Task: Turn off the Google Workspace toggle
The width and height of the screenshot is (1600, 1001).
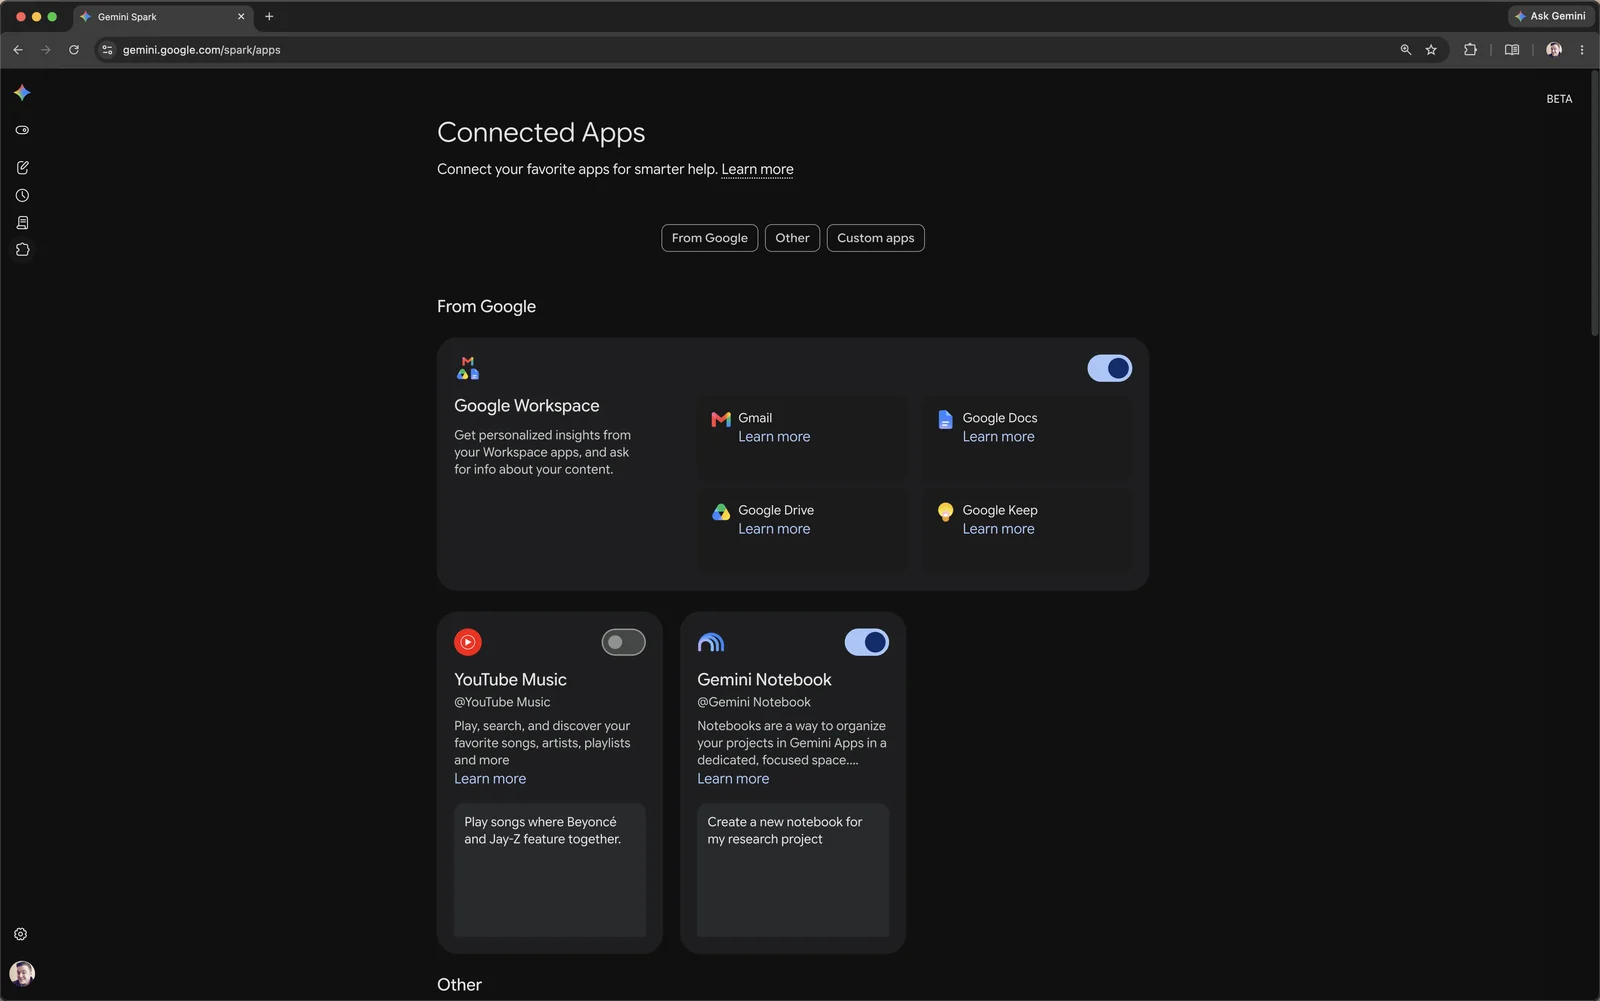Action: pos(1110,368)
